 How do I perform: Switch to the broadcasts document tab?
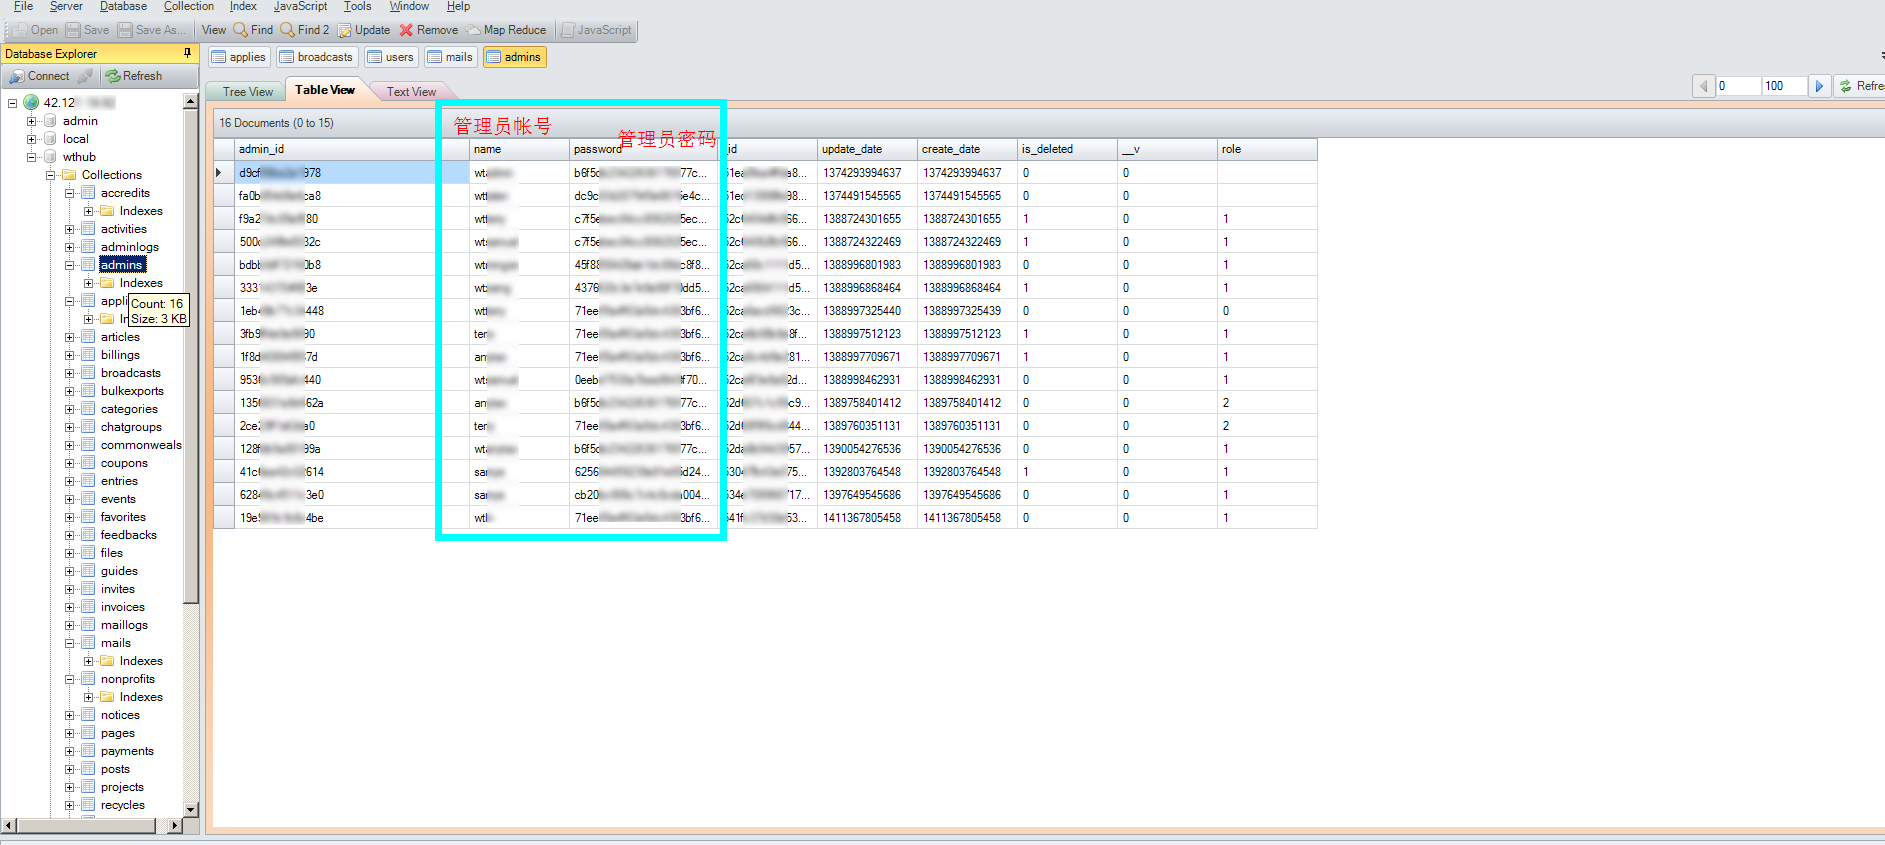[316, 57]
